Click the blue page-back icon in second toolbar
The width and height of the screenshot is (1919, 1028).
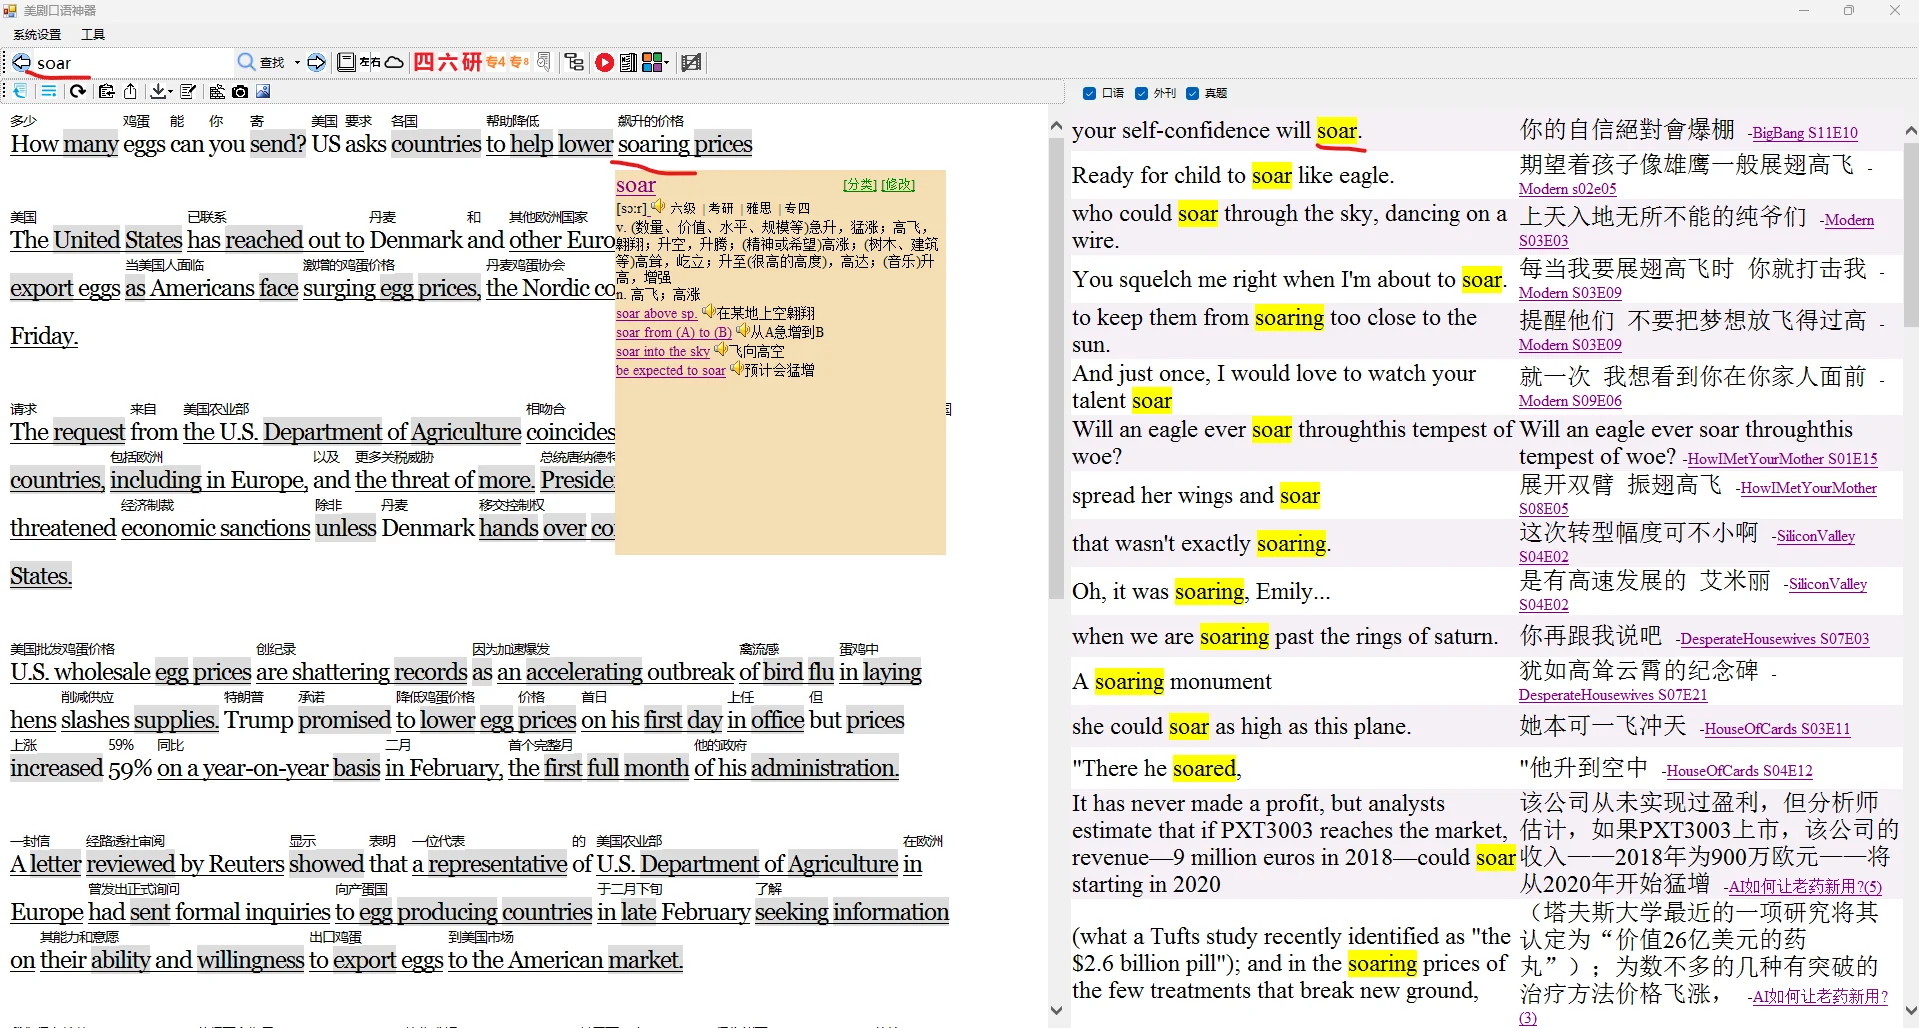[x=20, y=91]
